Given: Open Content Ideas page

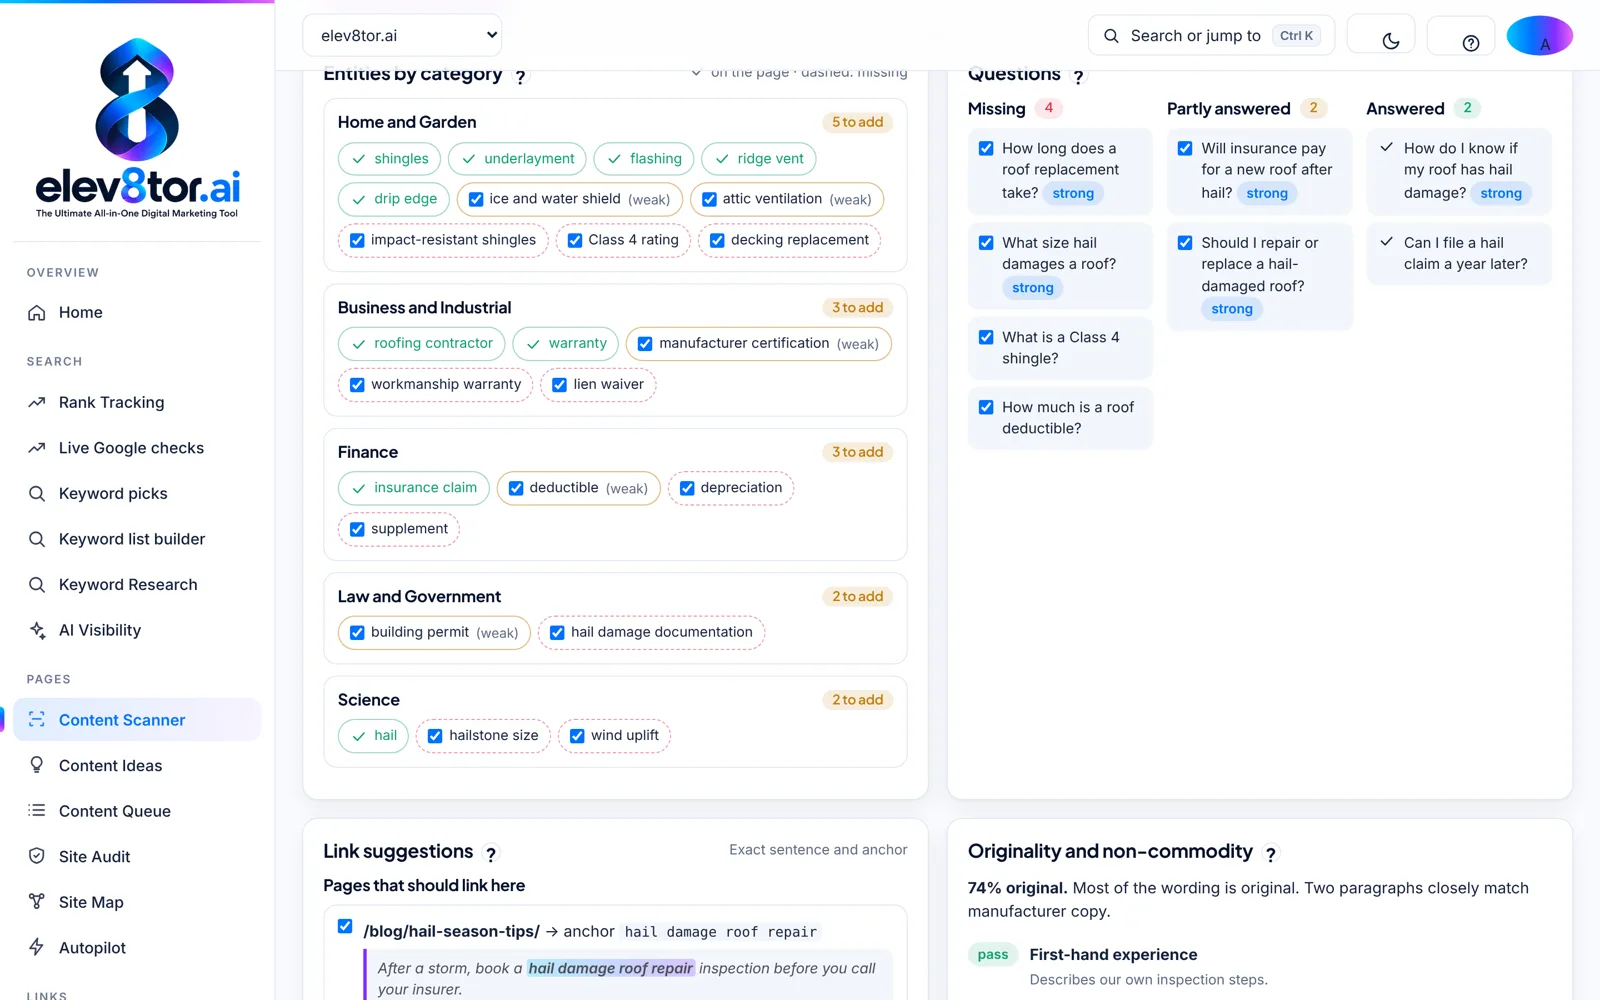Looking at the screenshot, I should (137, 766).
